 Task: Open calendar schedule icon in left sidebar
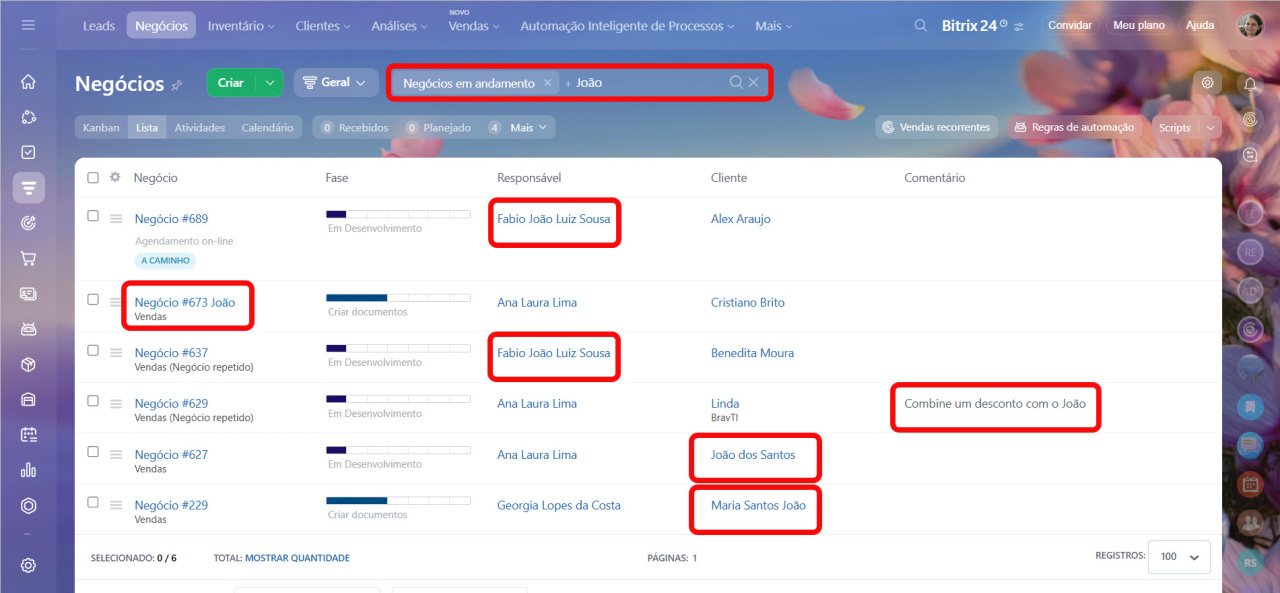coord(28,434)
